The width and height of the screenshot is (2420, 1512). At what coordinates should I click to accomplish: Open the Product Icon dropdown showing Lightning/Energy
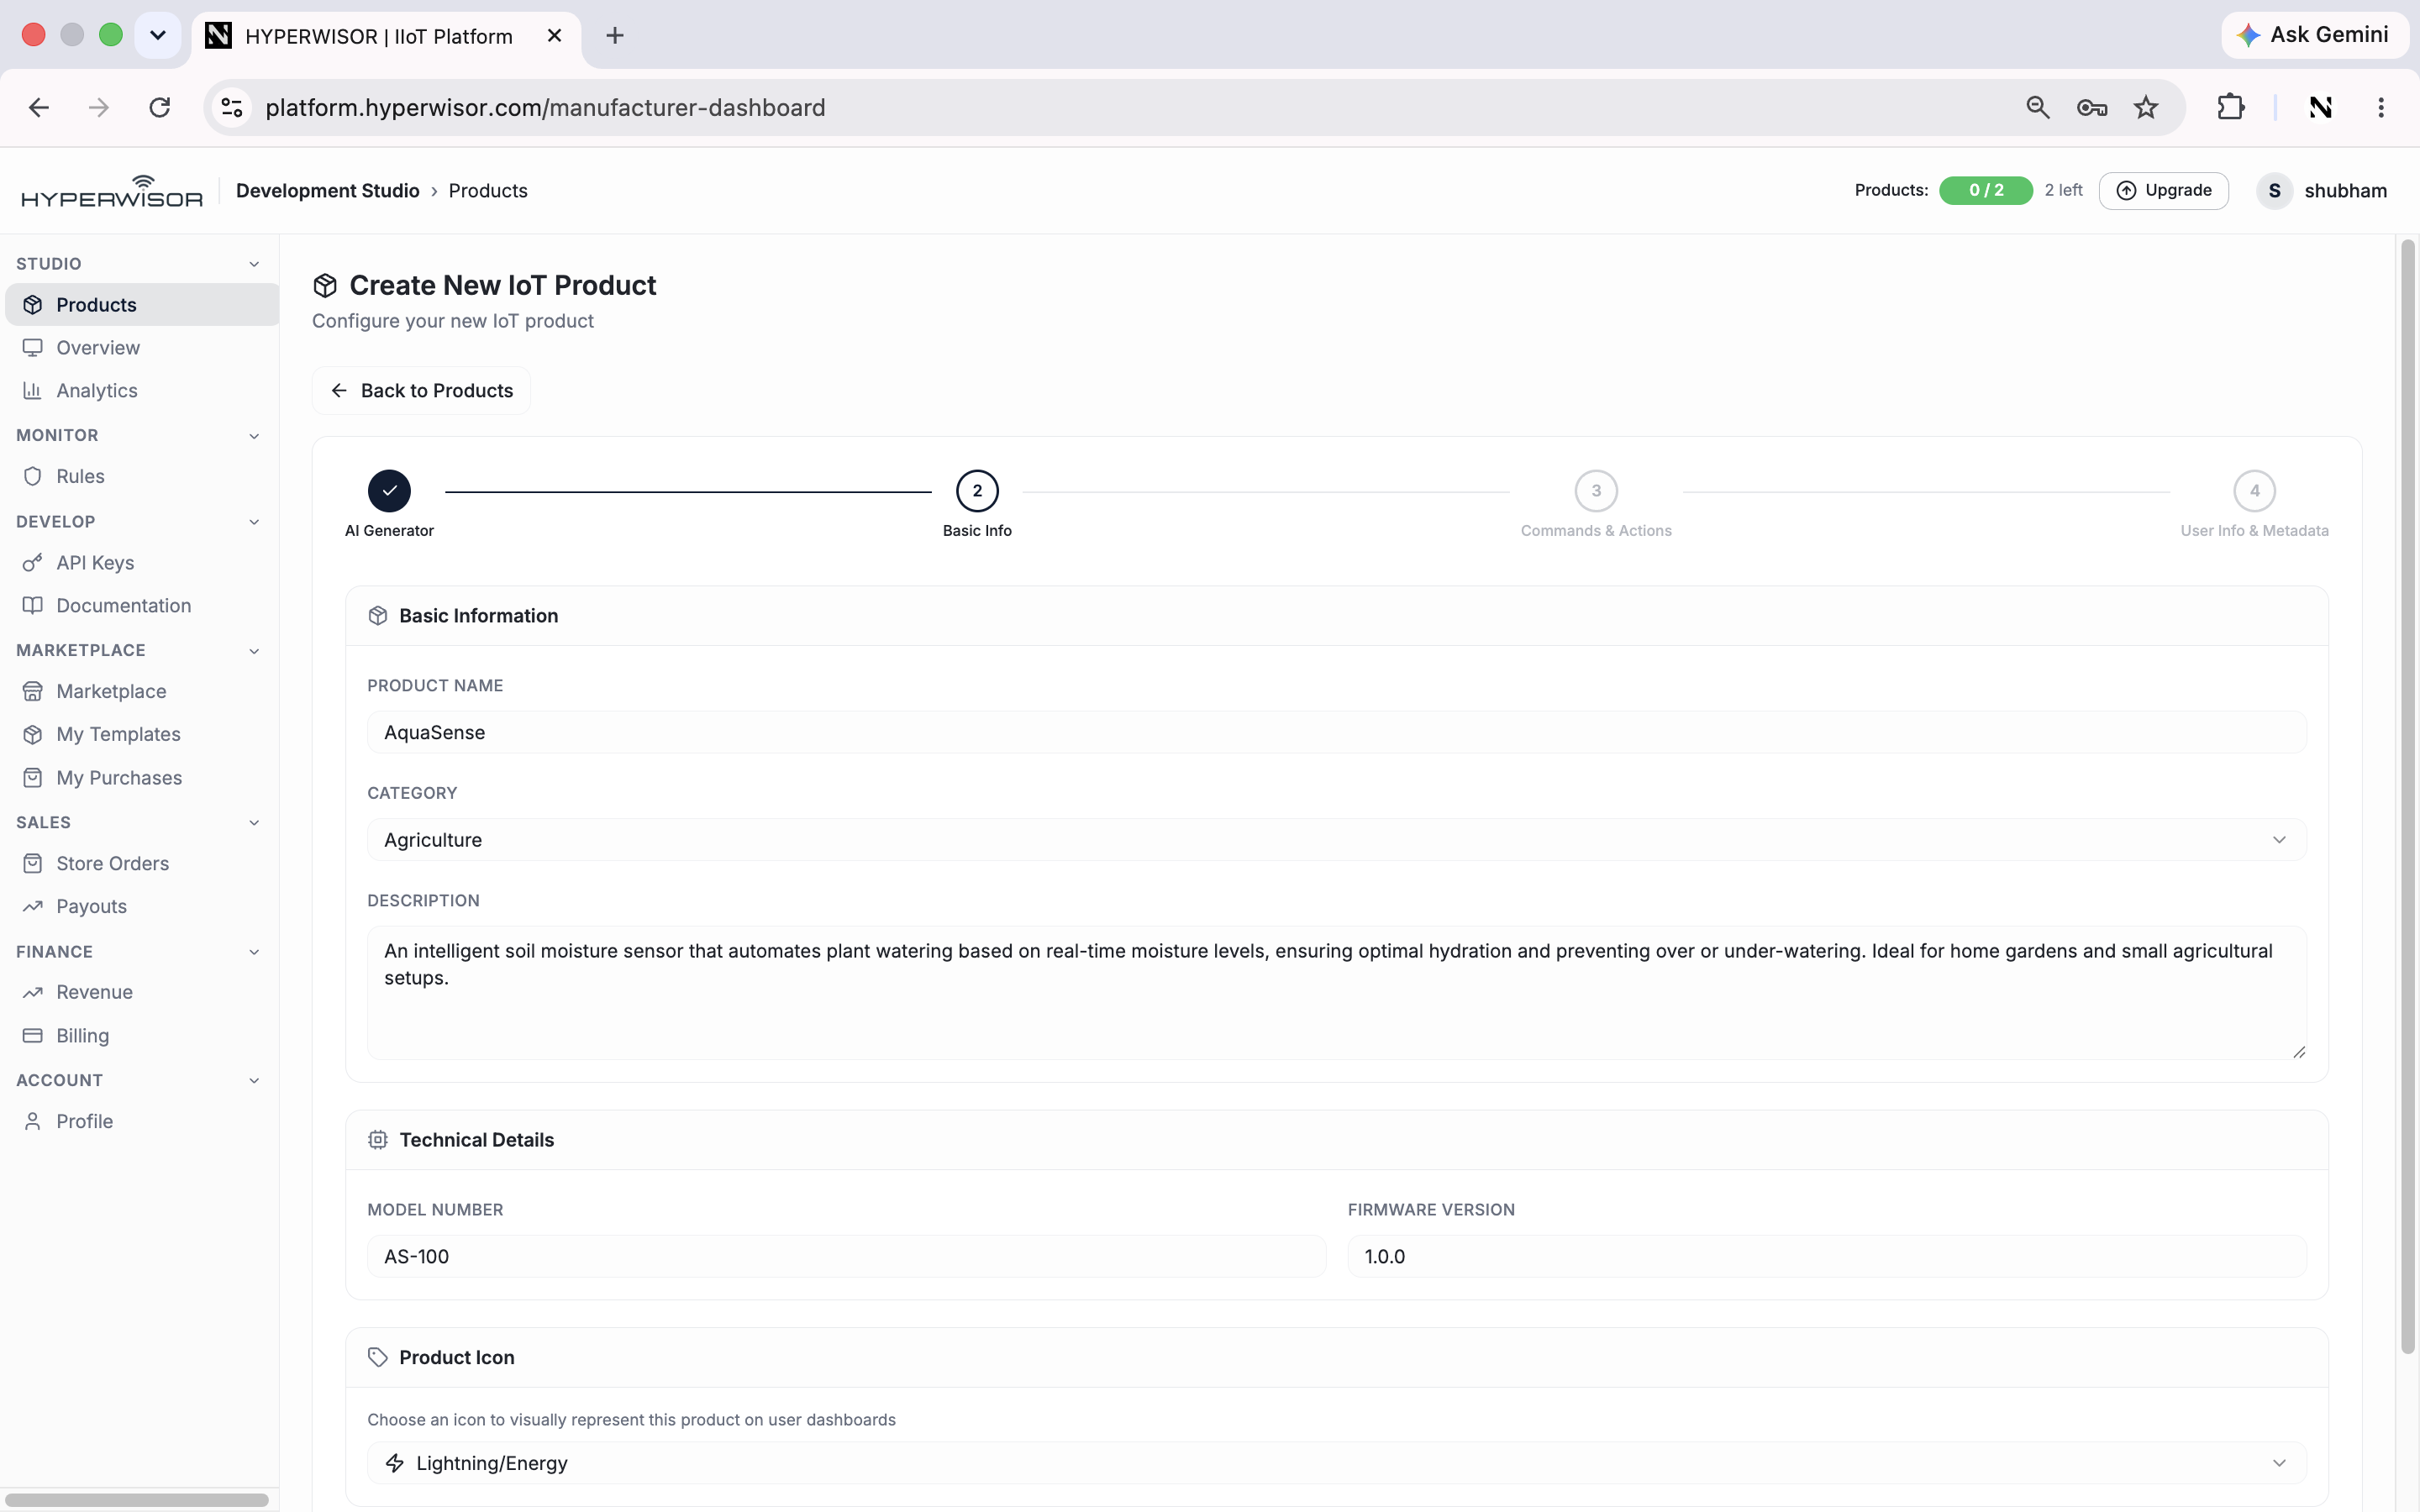[x=1336, y=1463]
